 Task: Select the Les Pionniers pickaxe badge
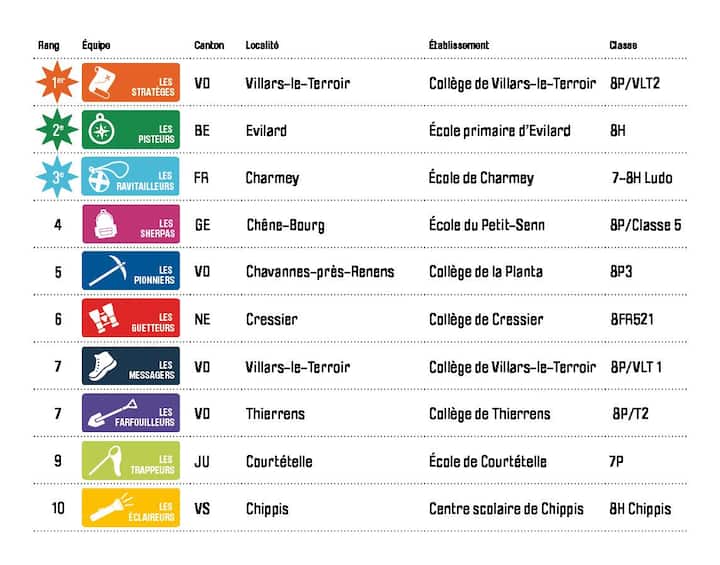pyautogui.click(x=131, y=272)
